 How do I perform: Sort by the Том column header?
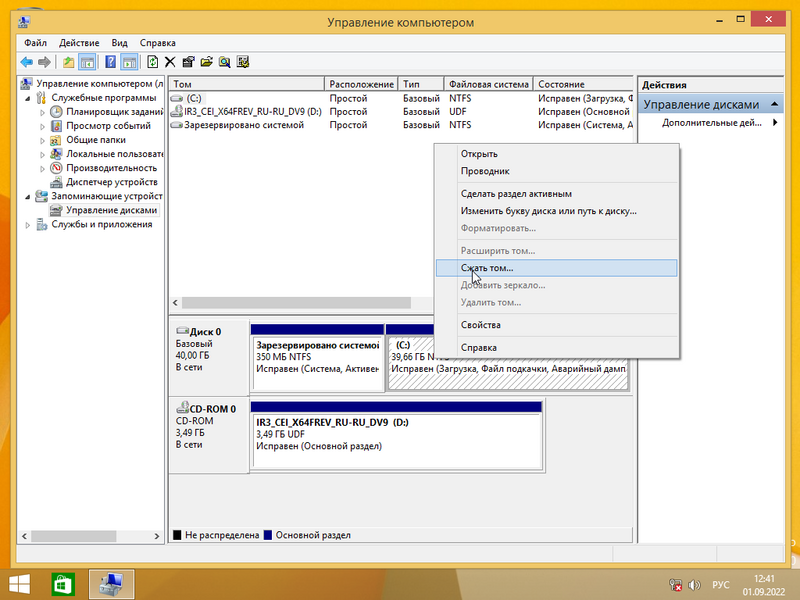247,84
